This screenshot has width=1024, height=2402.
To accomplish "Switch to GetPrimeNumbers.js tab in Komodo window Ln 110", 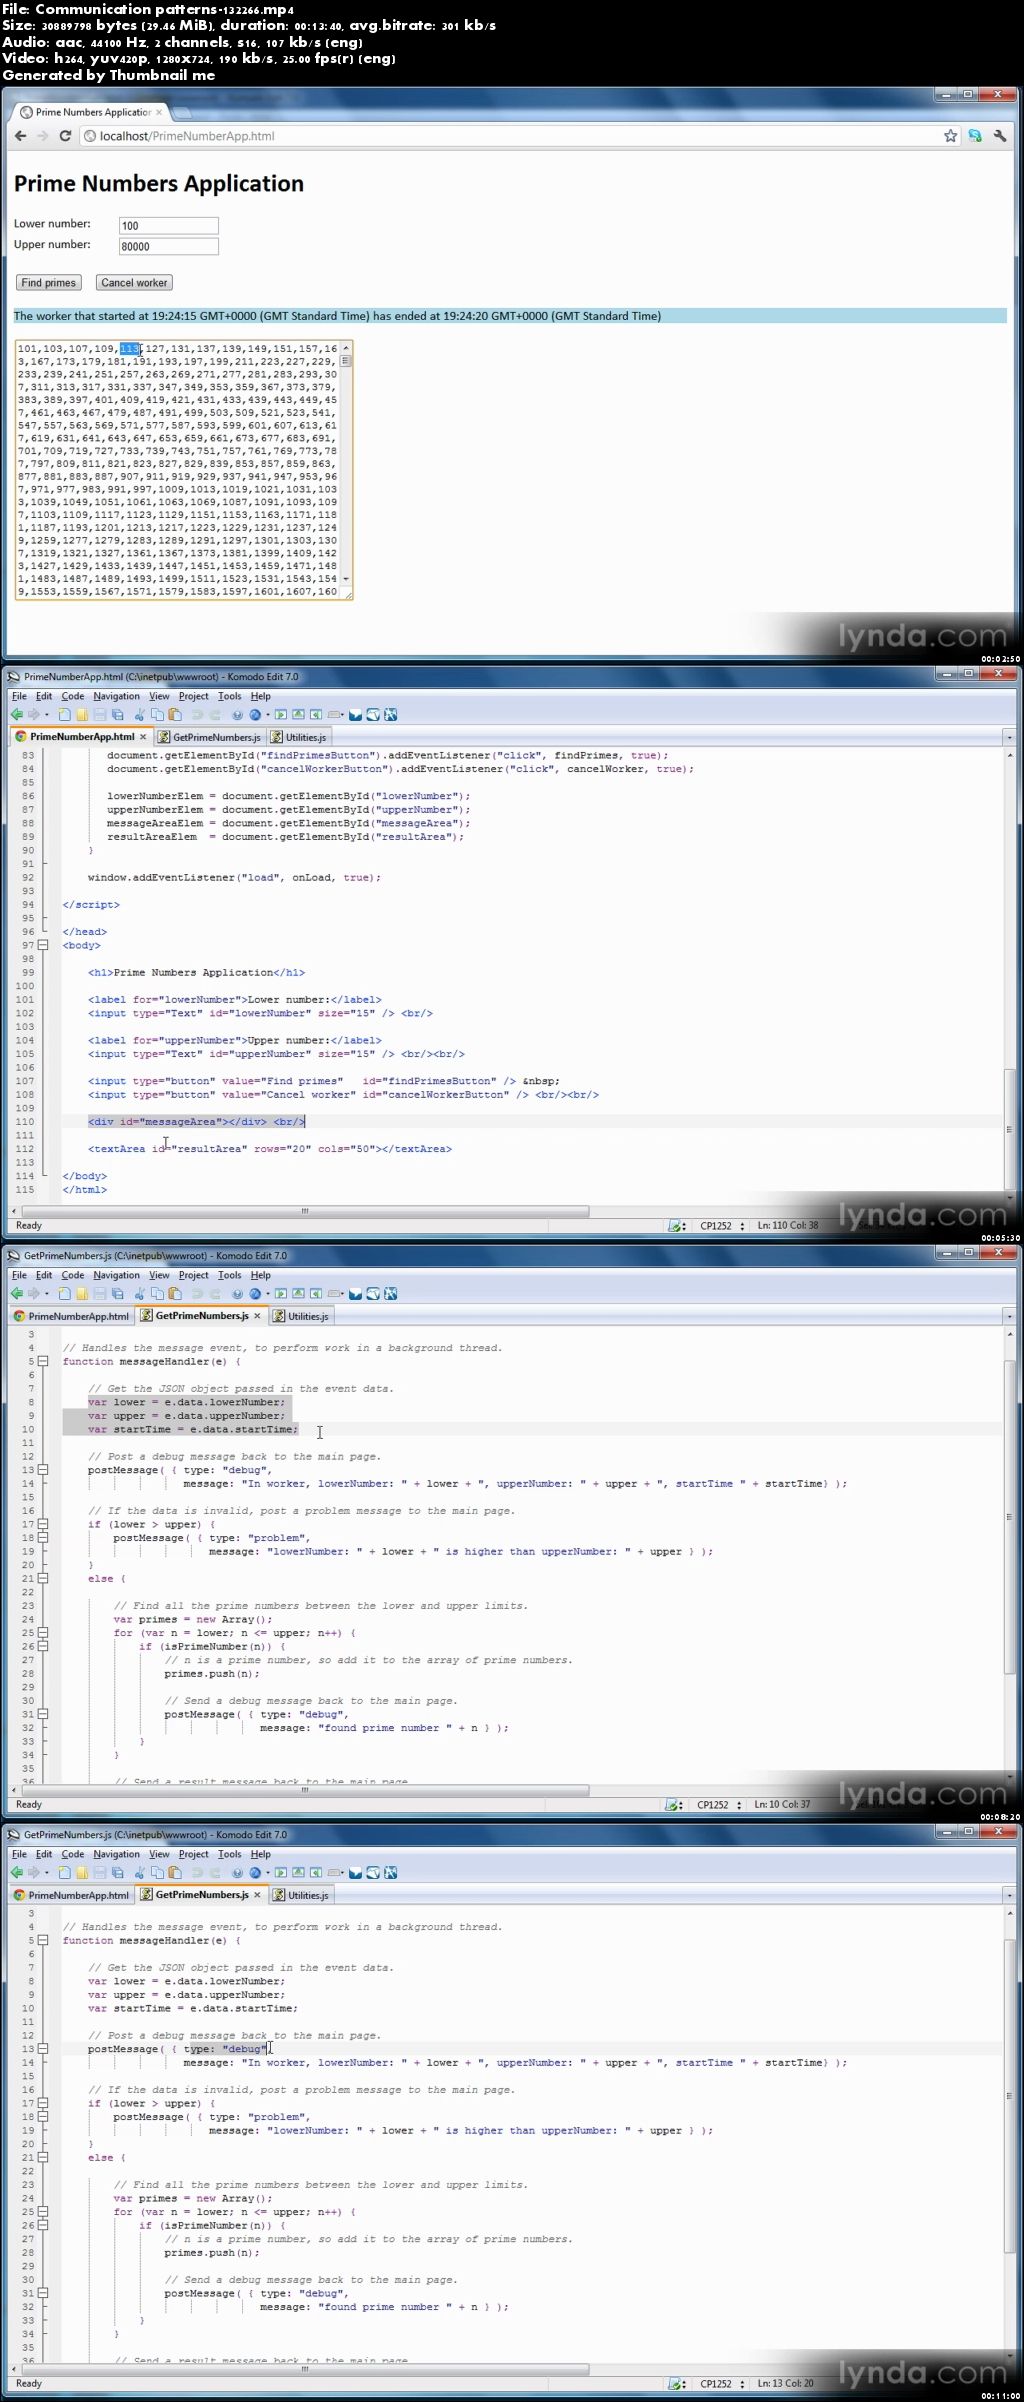I will pyautogui.click(x=209, y=737).
